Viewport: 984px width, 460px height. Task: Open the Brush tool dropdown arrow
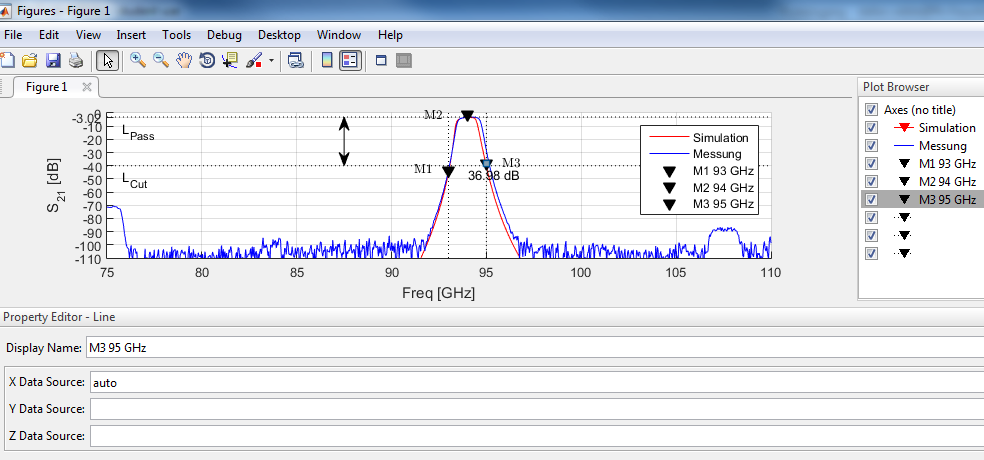[271, 60]
